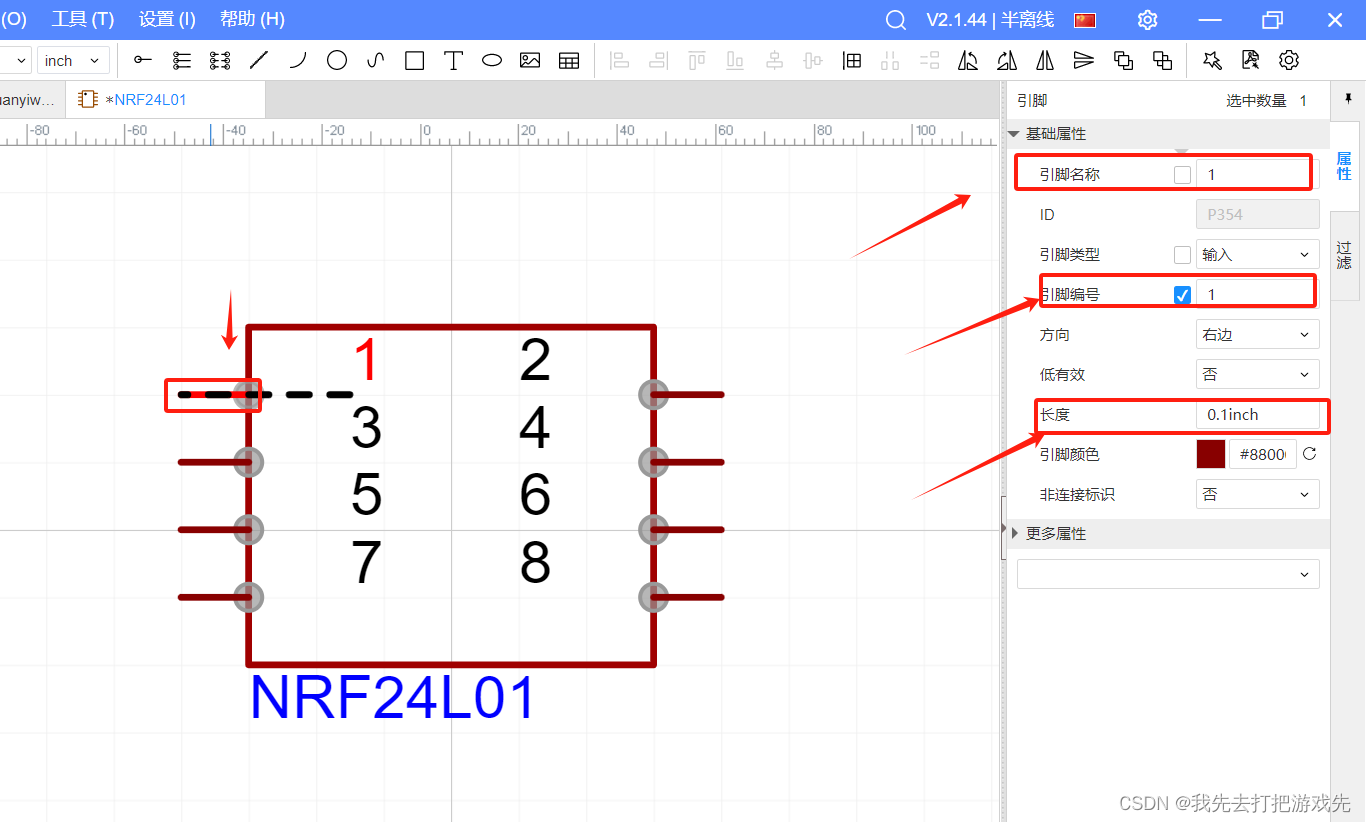Select the double-sided pin array tool

(x=220, y=60)
